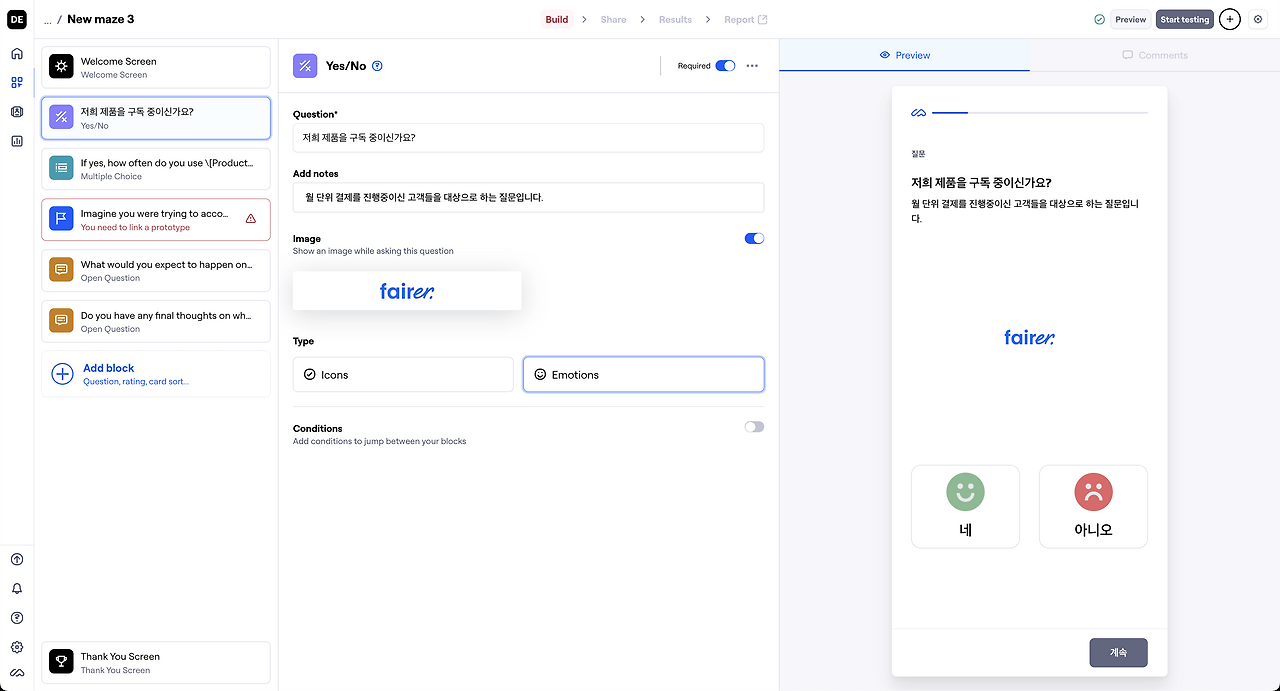
Task: Click the warning triangle on prototype block
Action: point(251,219)
